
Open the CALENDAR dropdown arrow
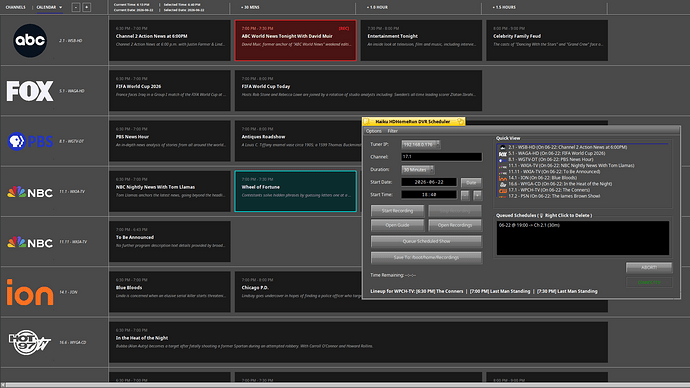click(x=60, y=7)
